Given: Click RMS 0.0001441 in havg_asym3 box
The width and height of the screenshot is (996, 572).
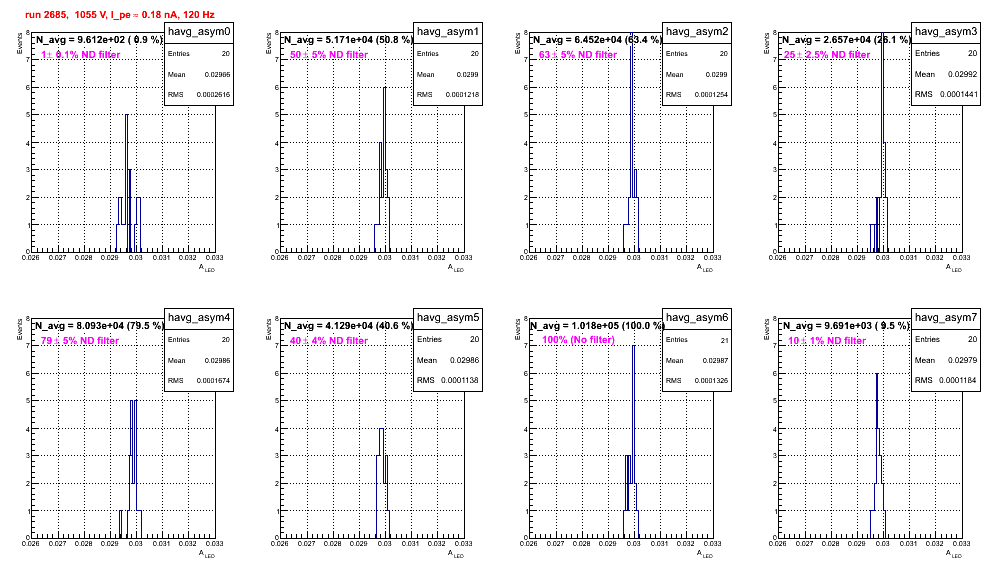Looking at the screenshot, I should [x=946, y=94].
